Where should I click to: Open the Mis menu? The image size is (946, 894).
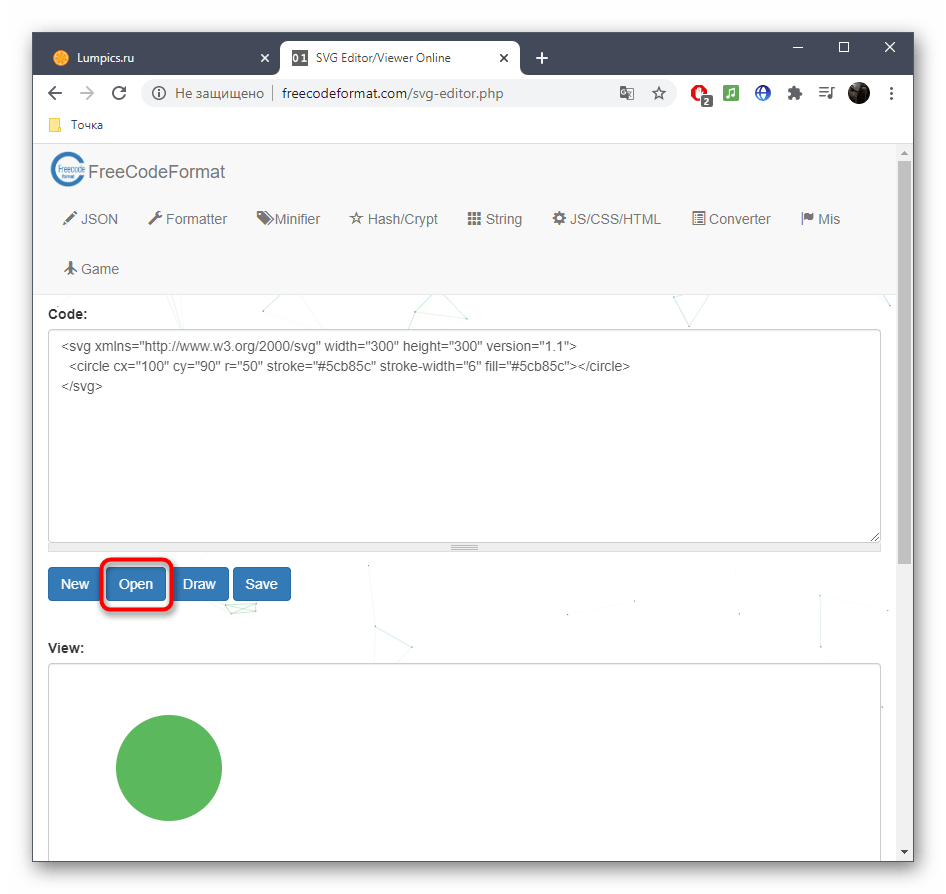821,219
